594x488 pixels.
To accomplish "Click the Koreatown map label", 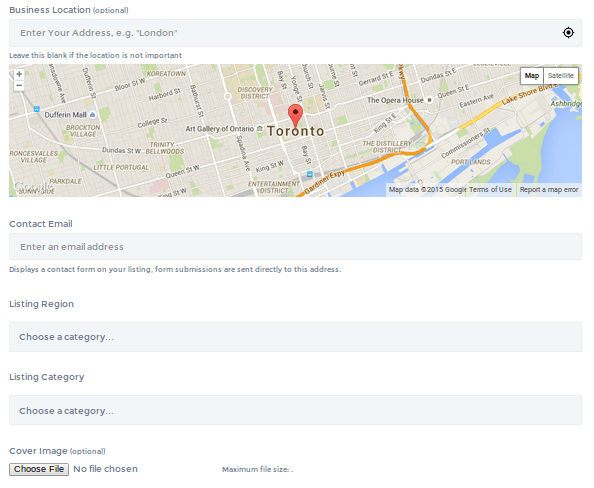I will [166, 74].
